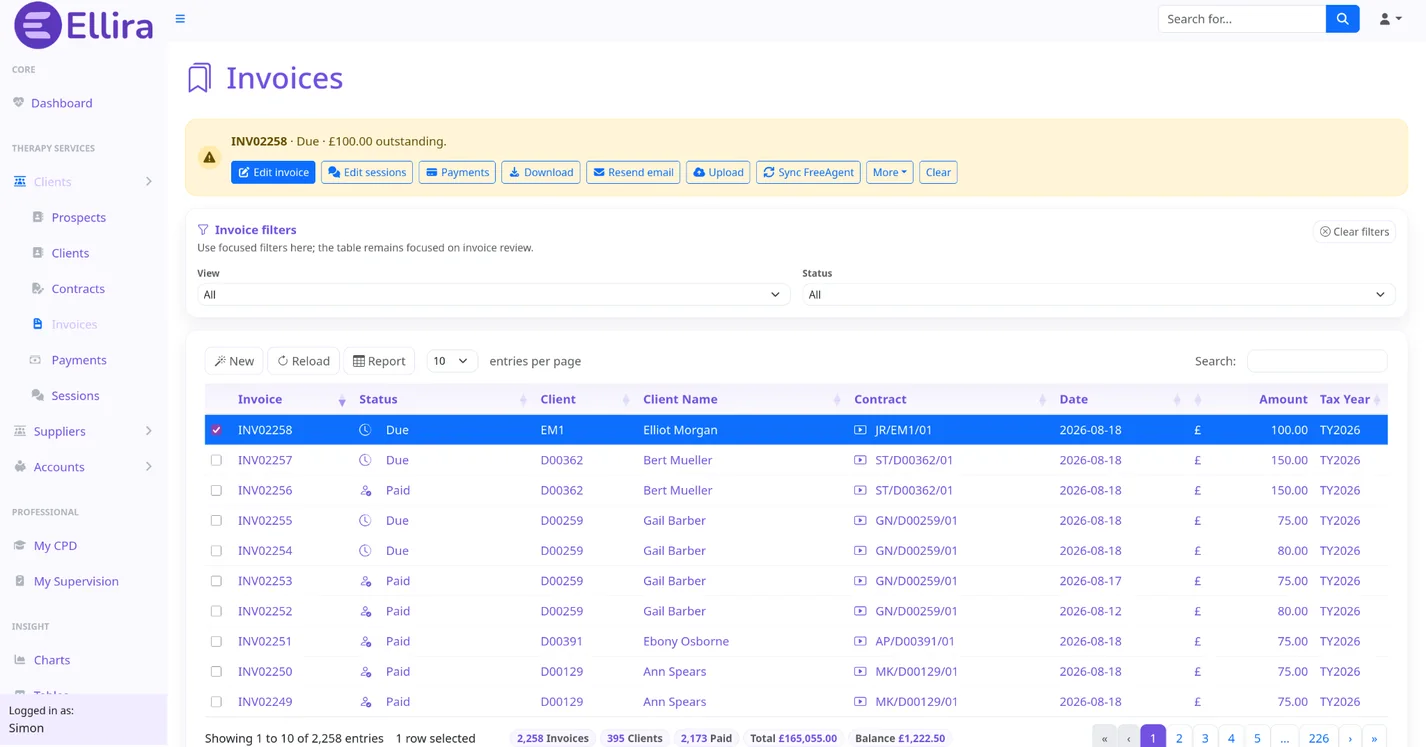Check the box for INV02255
Screen dimensions: 1426x747
point(216,520)
